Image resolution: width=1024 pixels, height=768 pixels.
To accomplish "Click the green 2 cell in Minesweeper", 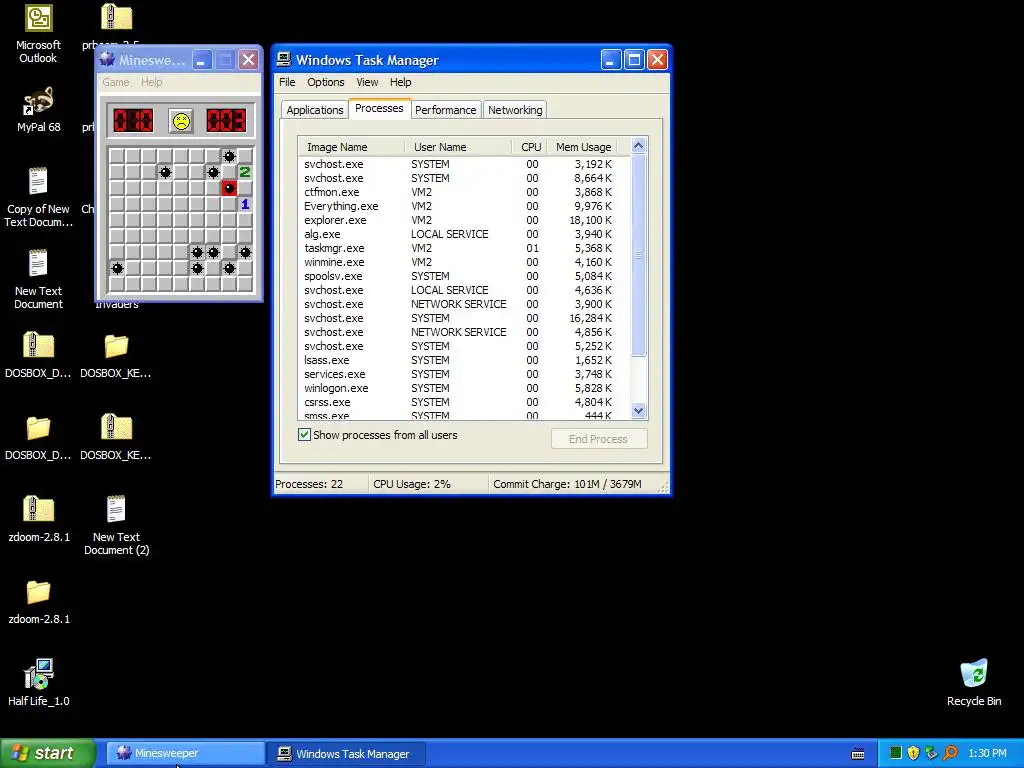I will [x=245, y=172].
